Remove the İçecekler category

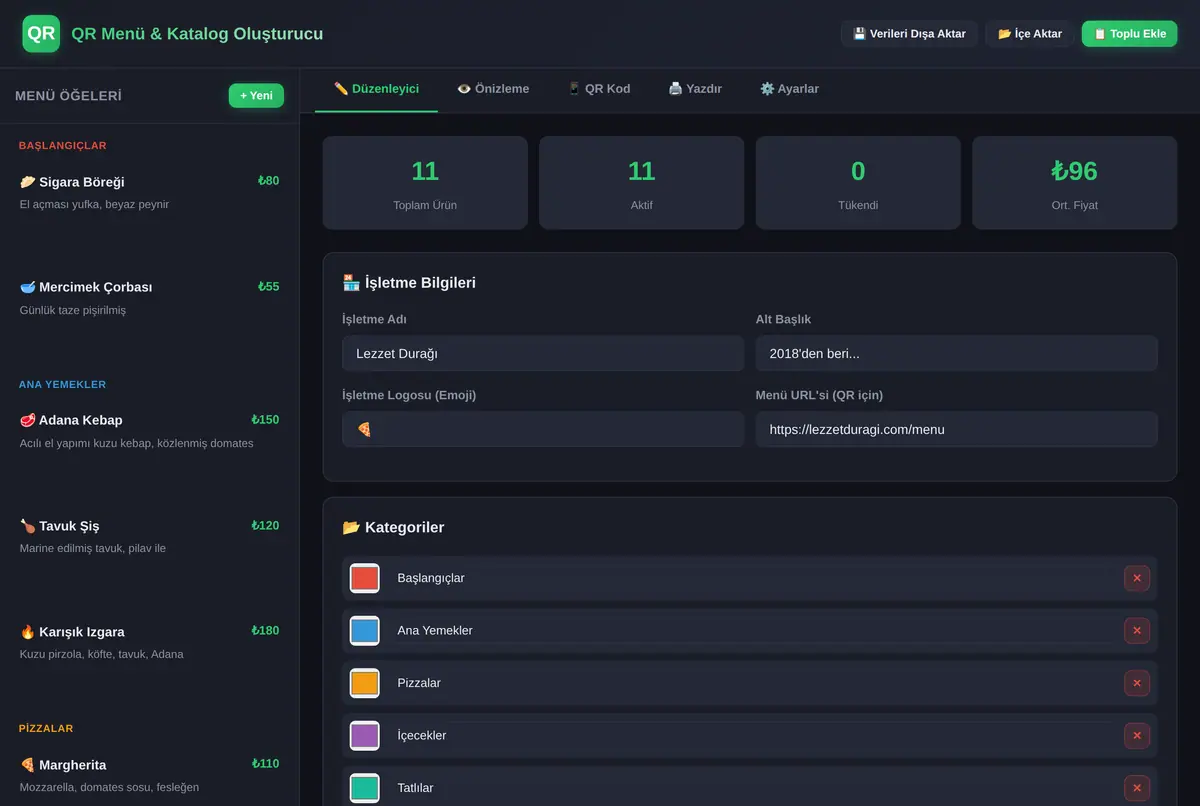click(1137, 736)
